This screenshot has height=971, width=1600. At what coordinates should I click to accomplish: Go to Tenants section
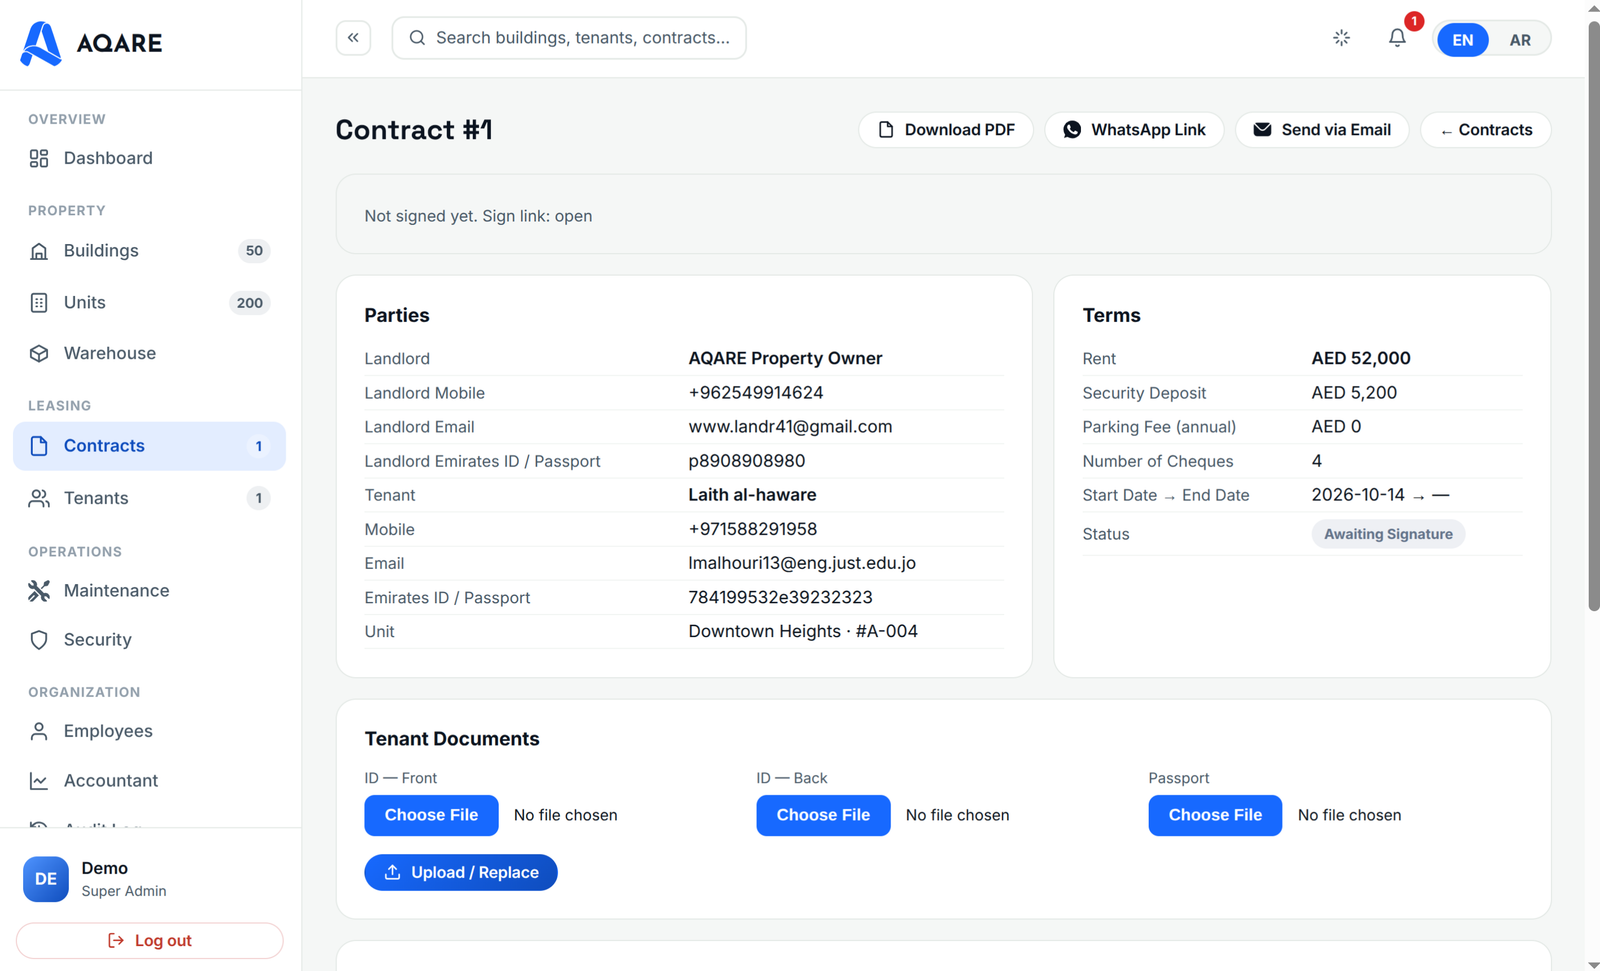[149, 498]
